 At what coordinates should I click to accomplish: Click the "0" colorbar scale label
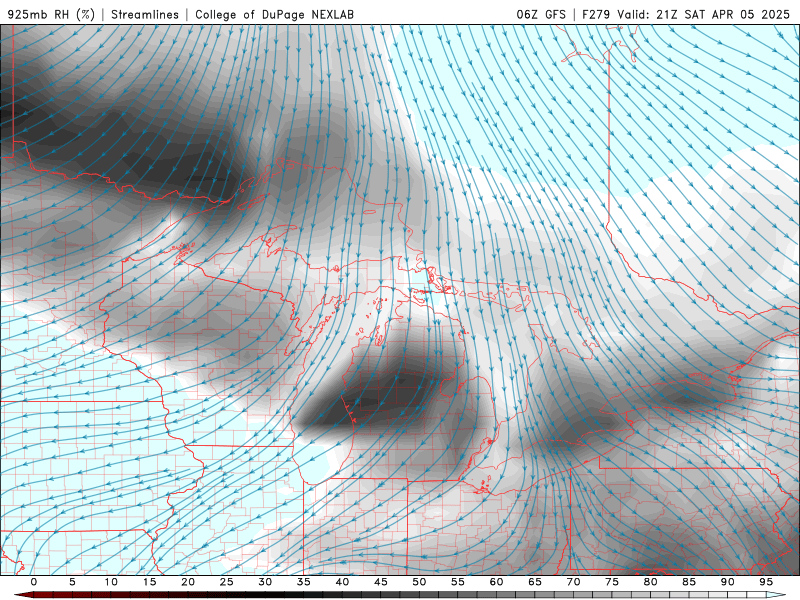click(34, 582)
